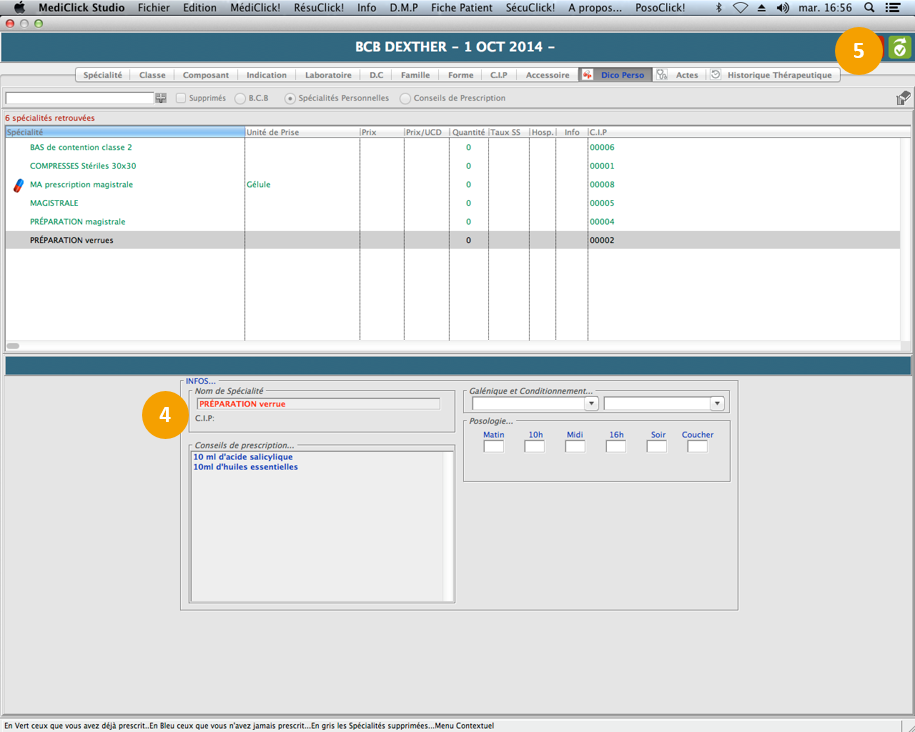
Task: Select Conseils de Prescription radio button
Action: (405, 98)
